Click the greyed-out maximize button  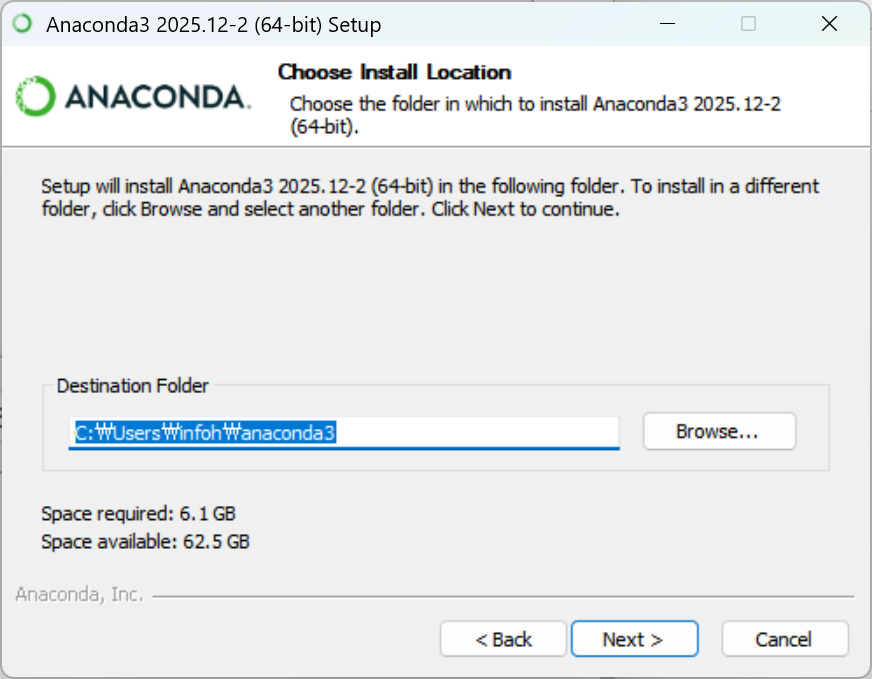[748, 24]
